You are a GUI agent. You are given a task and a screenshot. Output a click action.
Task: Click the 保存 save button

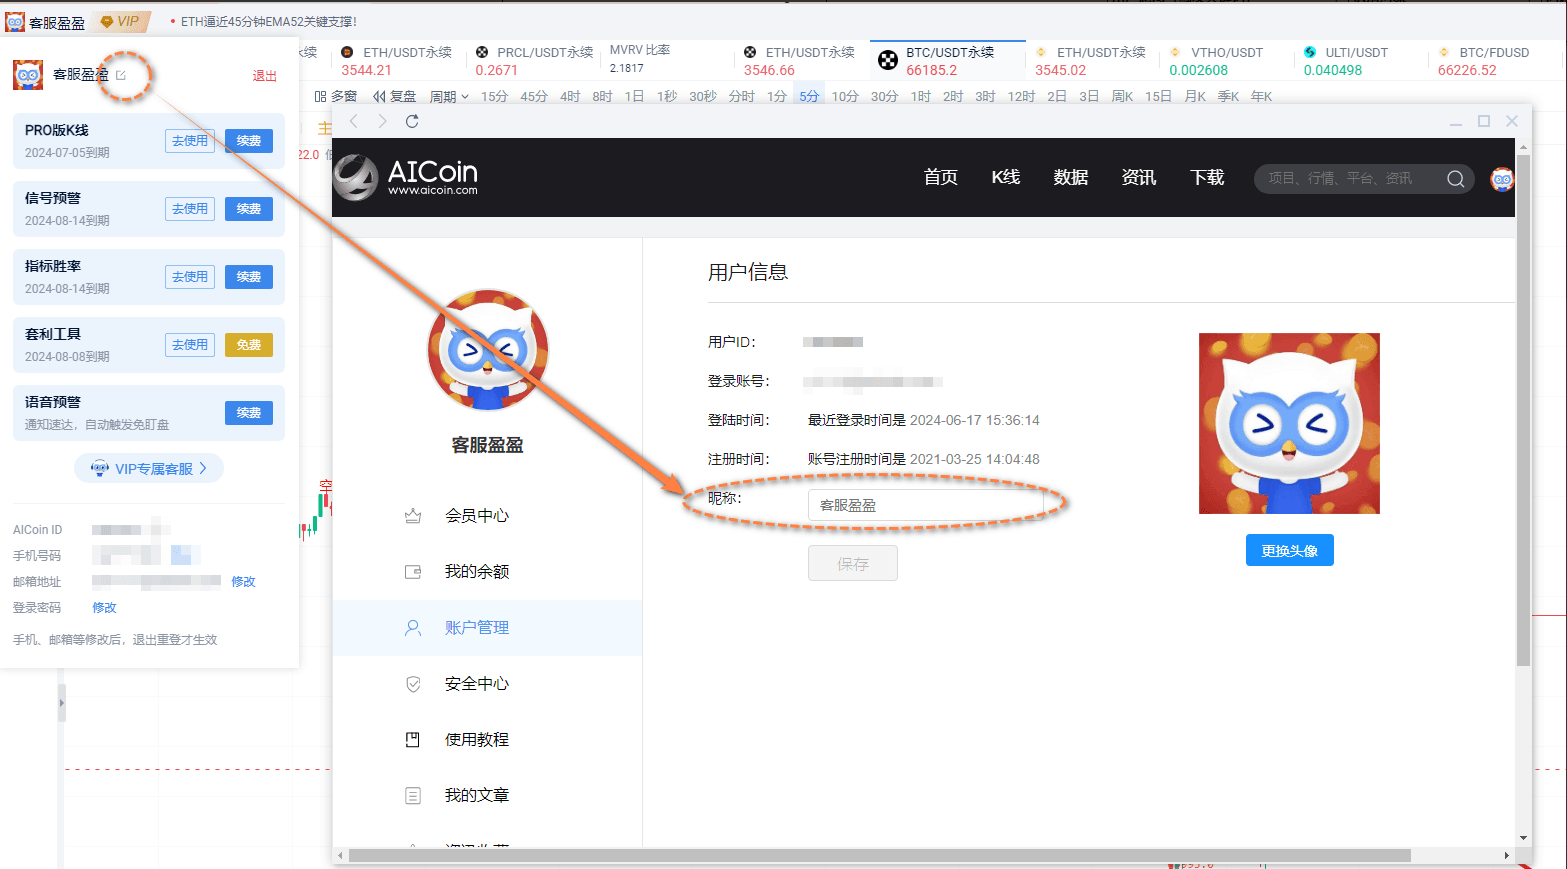coord(853,564)
